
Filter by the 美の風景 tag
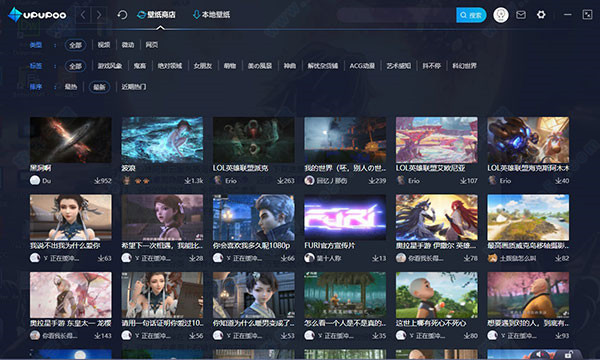259,66
